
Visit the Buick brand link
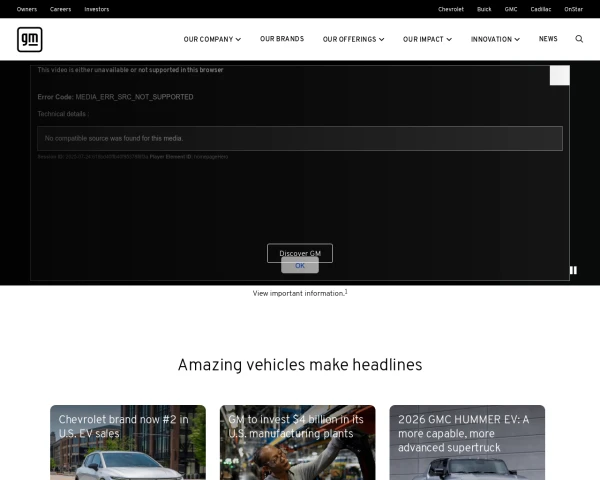[x=484, y=9]
